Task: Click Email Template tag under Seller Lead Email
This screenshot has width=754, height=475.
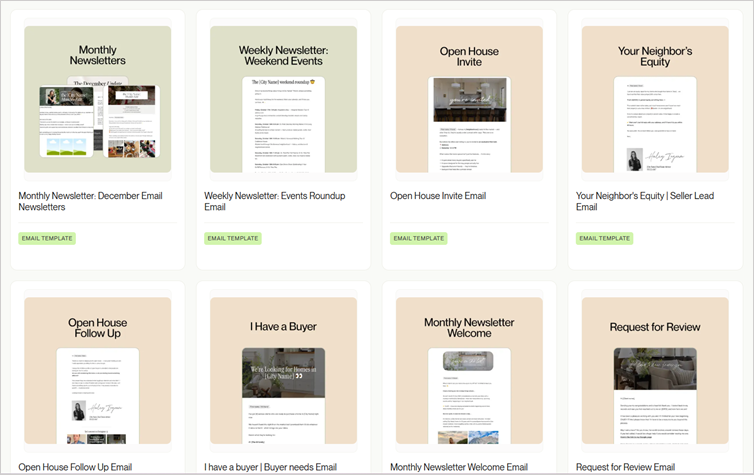Action: pos(604,238)
